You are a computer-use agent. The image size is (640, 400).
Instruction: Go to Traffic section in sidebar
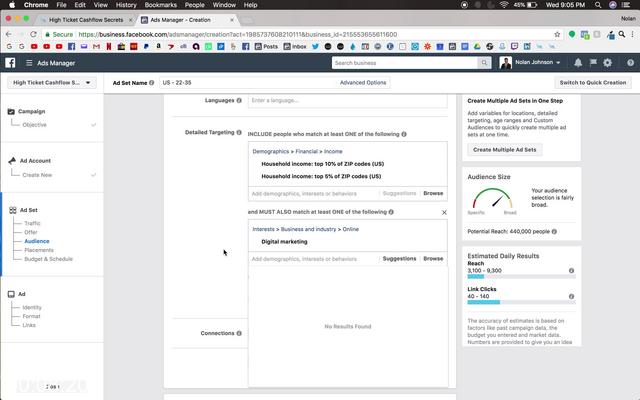(32, 223)
